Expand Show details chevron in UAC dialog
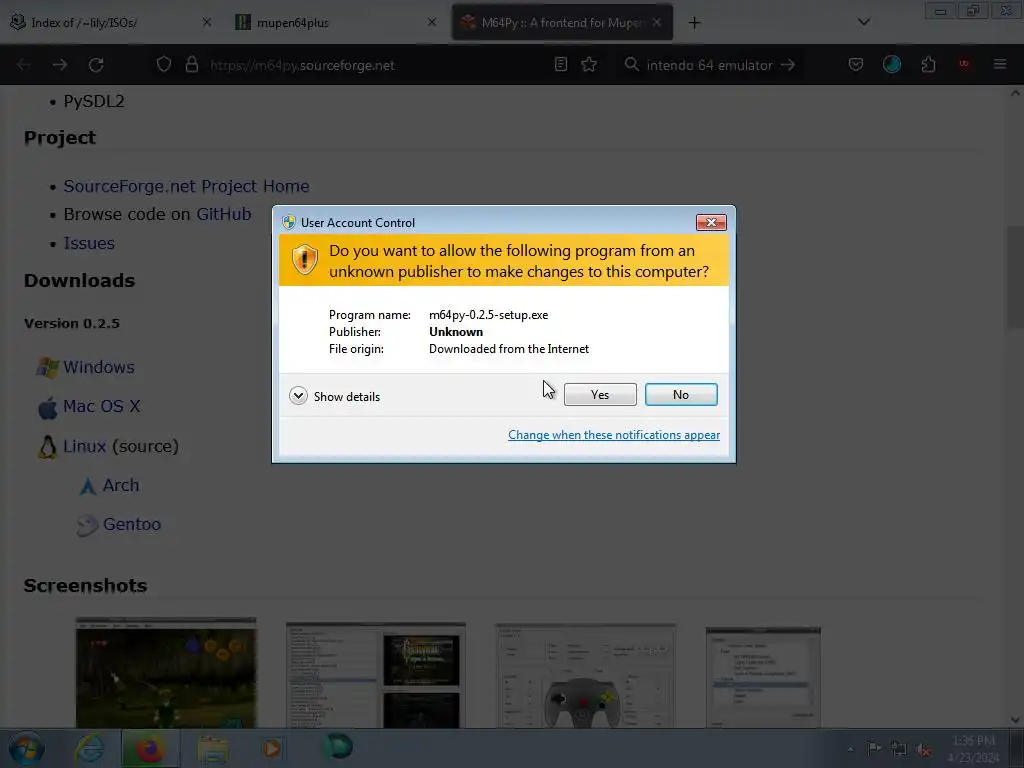 tap(298, 396)
